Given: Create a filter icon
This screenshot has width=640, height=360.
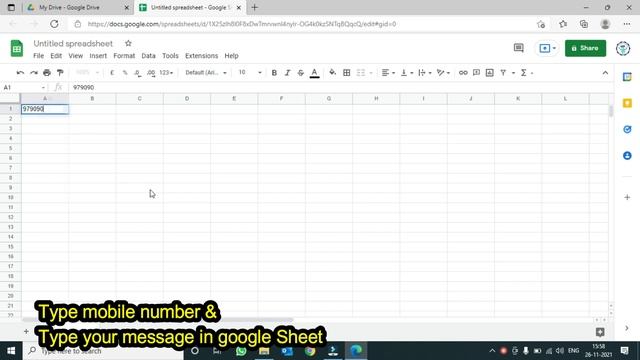Looking at the screenshot, I should (x=503, y=73).
